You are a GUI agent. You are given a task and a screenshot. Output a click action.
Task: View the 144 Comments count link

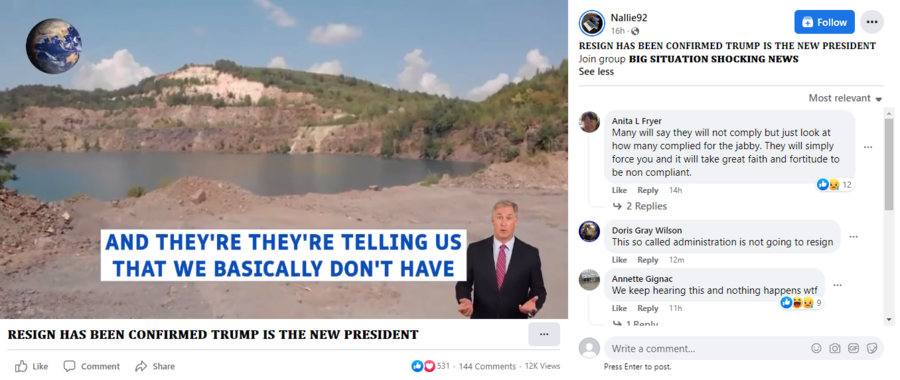pos(487,366)
